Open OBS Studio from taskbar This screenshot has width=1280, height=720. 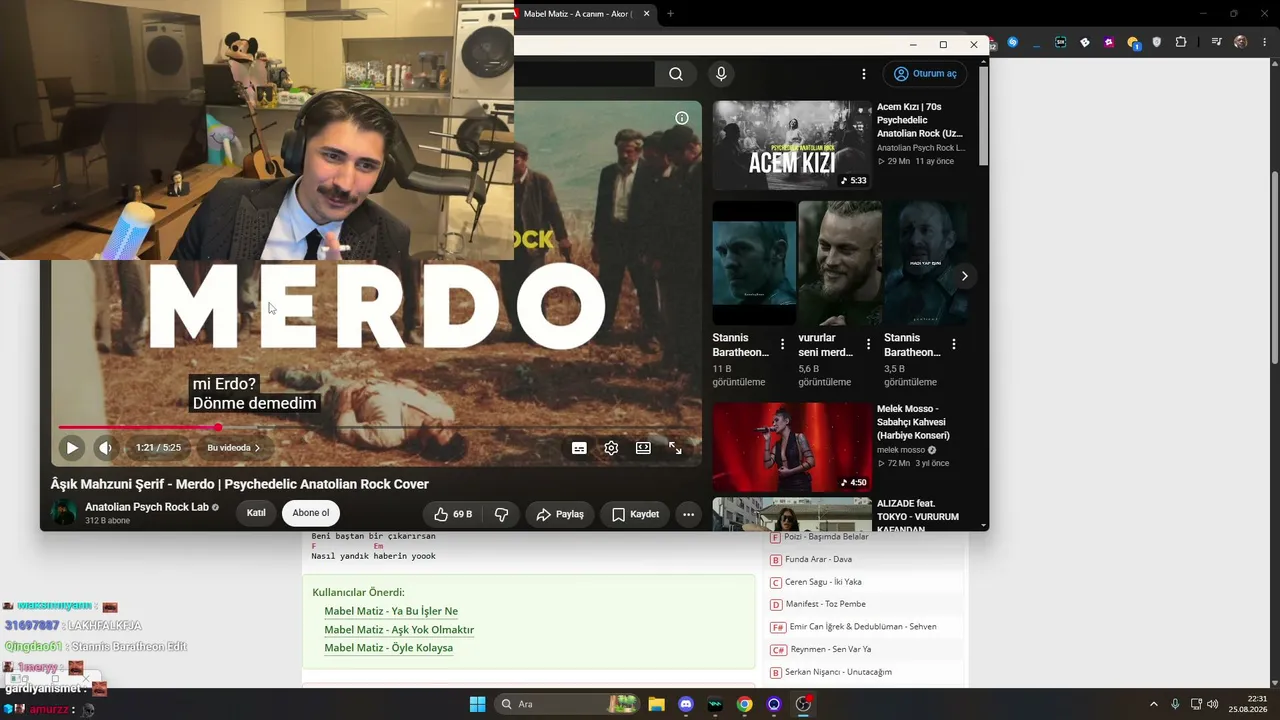(803, 704)
